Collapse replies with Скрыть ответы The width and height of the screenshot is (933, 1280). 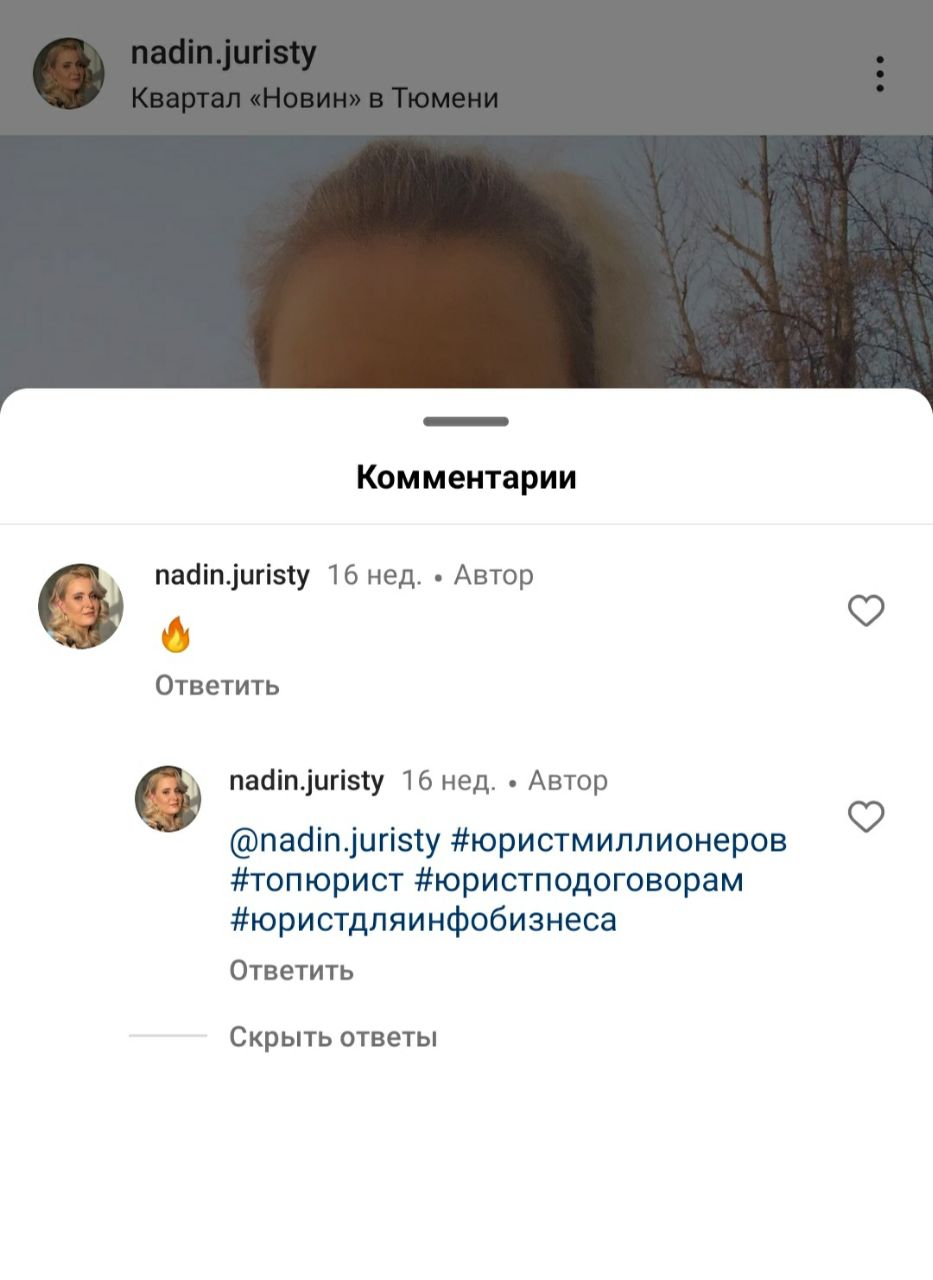(333, 1037)
